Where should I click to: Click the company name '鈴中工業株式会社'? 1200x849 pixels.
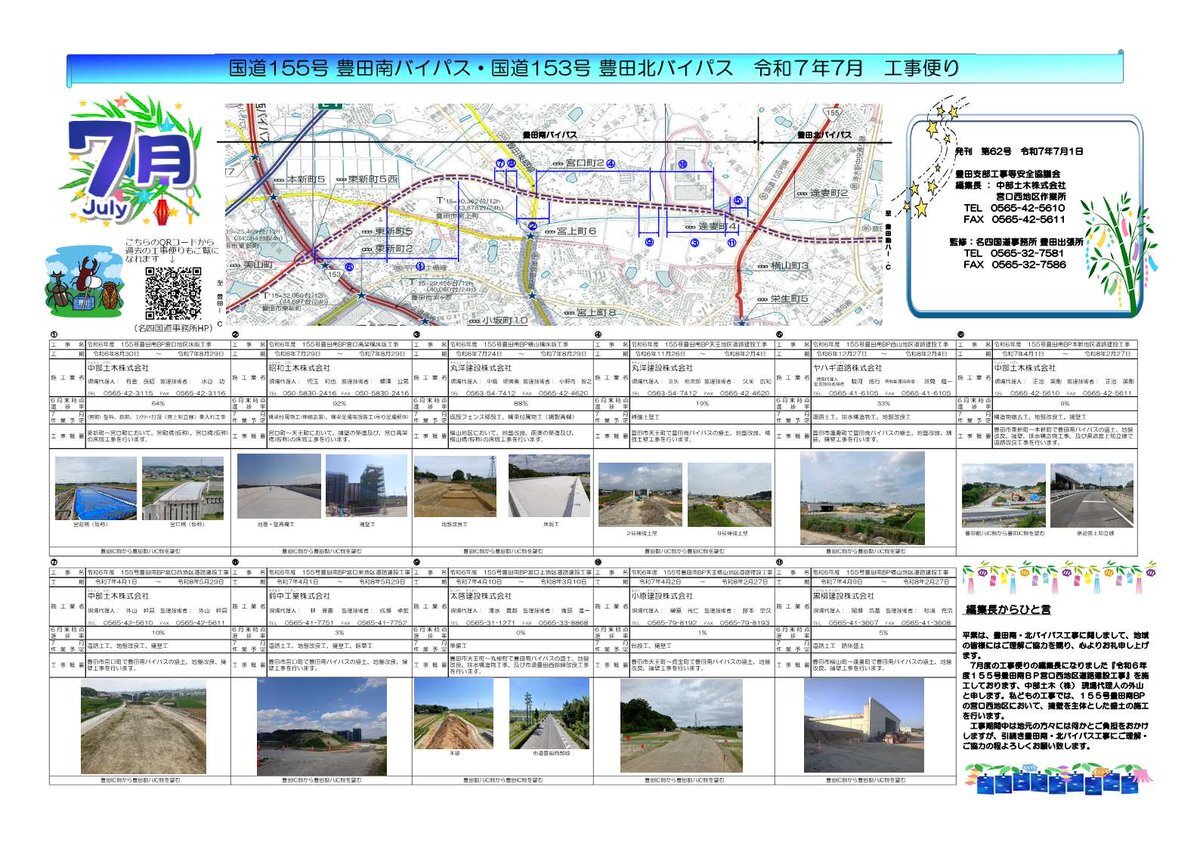(x=300, y=595)
